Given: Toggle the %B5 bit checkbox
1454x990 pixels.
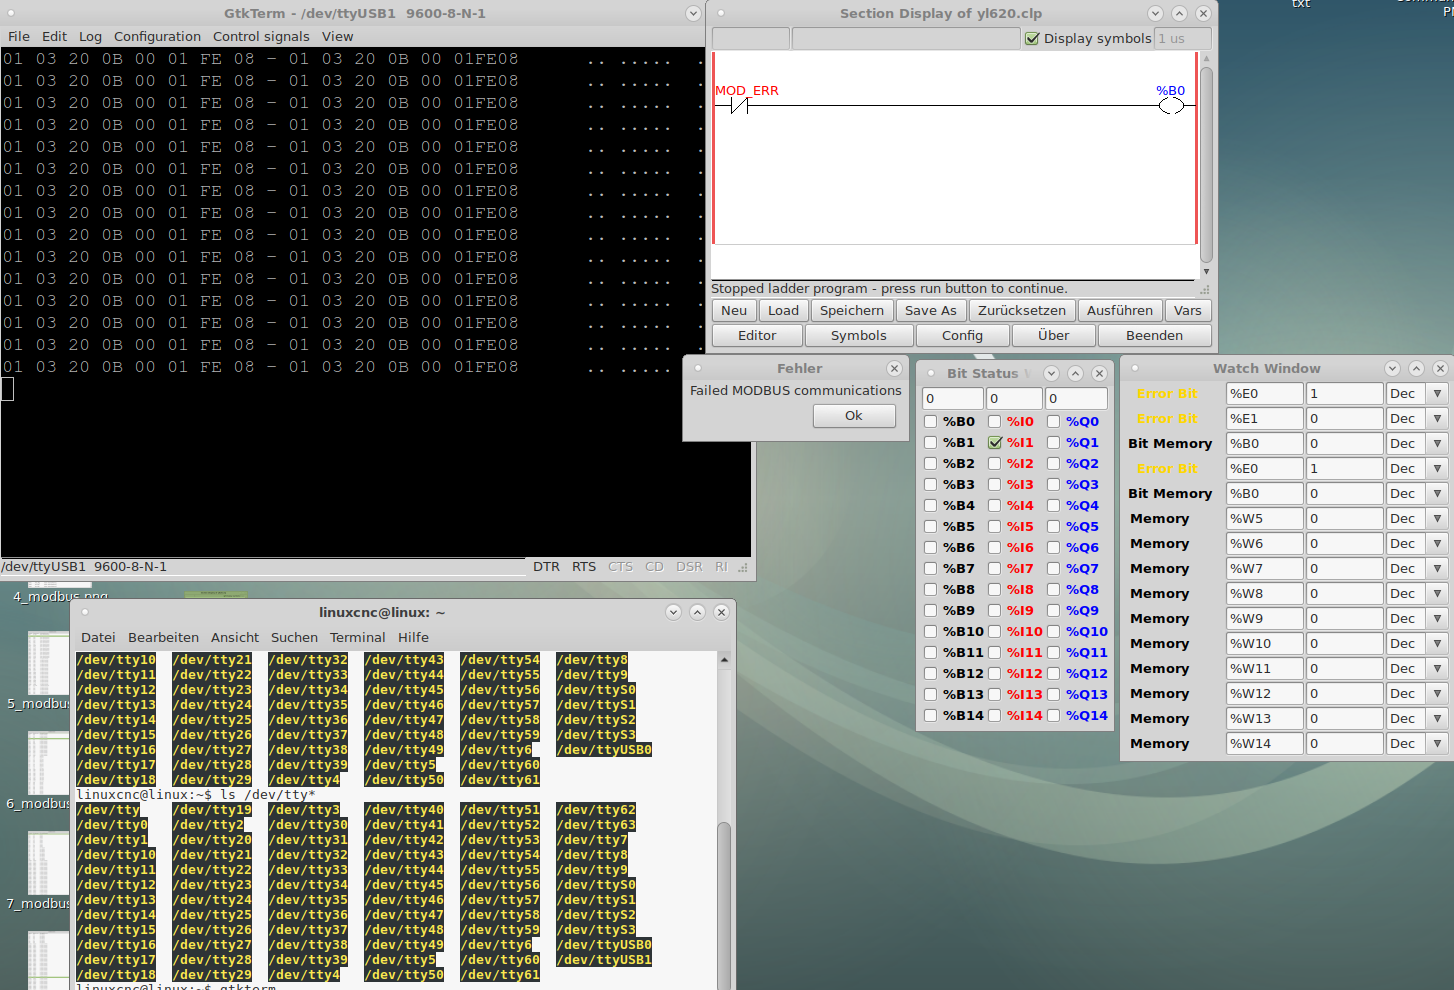Looking at the screenshot, I should pos(931,526).
